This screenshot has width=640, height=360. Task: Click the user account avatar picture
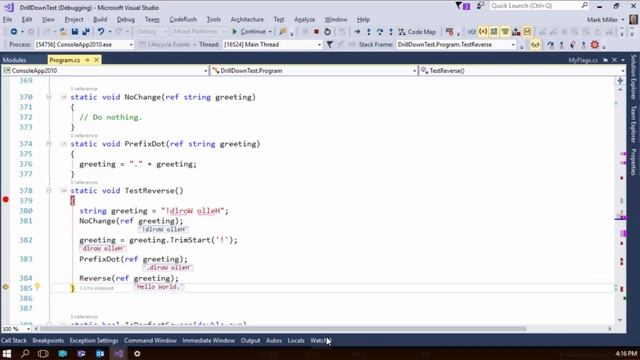pyautogui.click(x=633, y=19)
